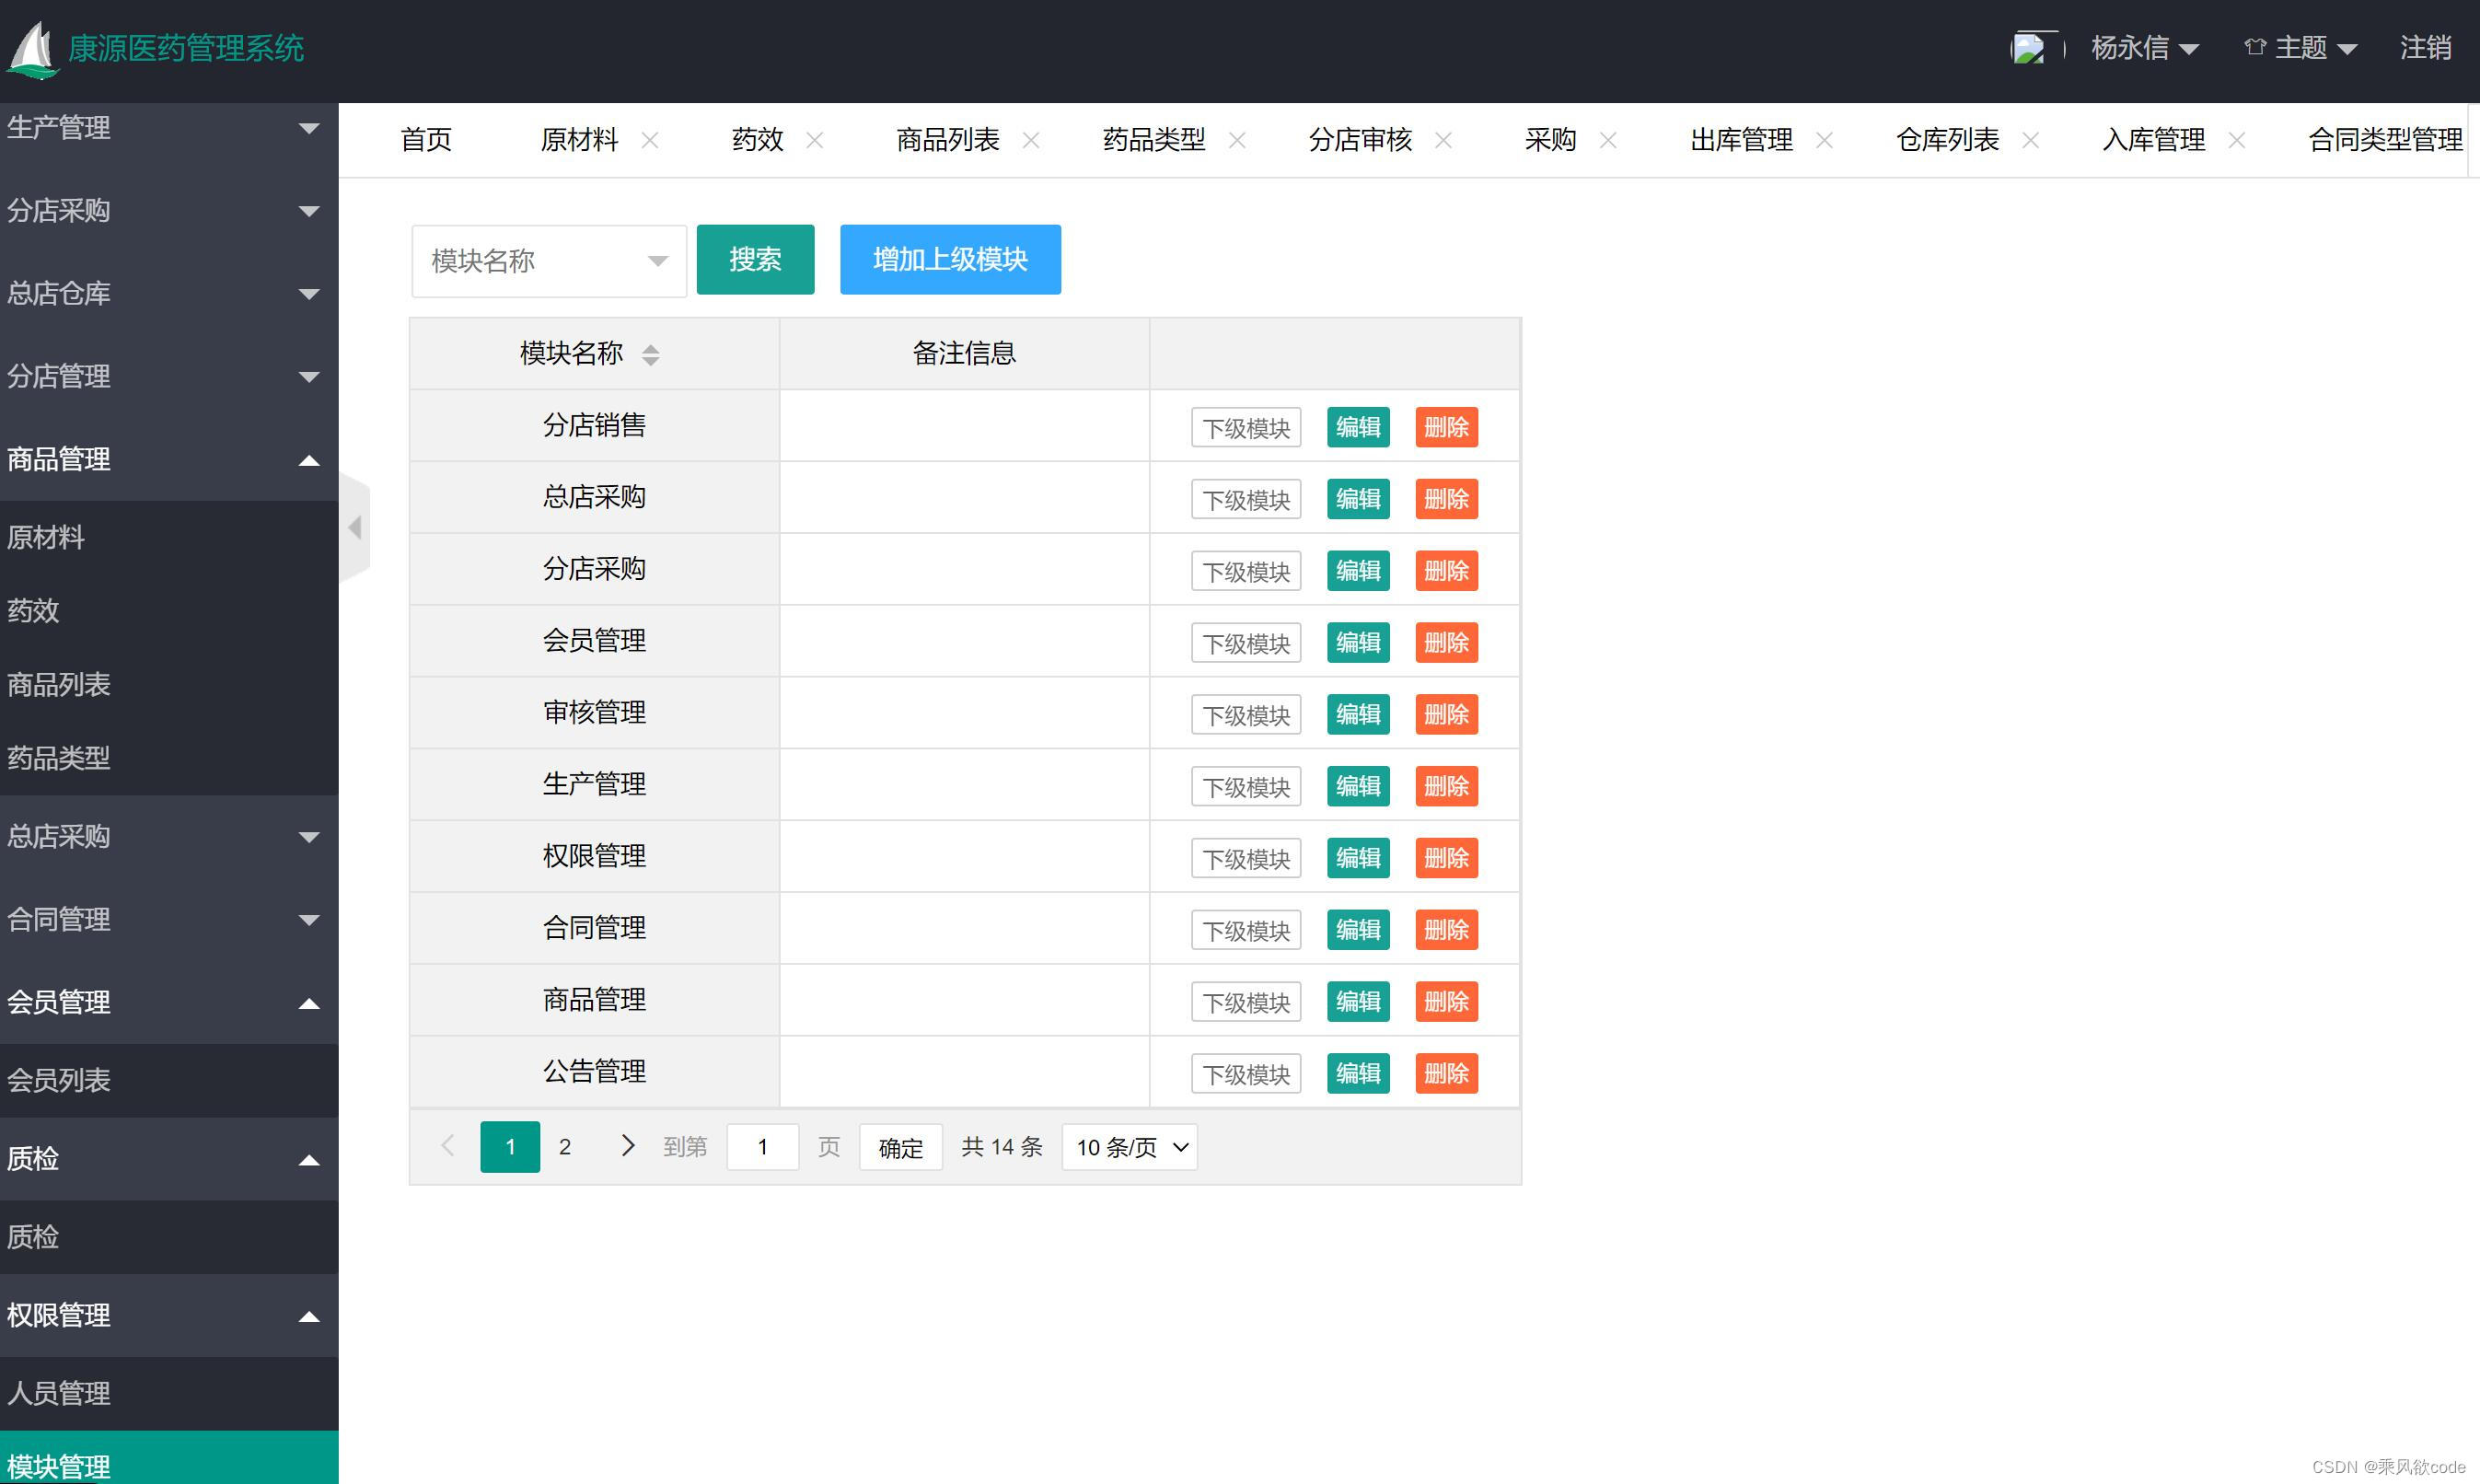Click the page number jump input field
The height and width of the screenshot is (1484, 2480).
point(762,1147)
